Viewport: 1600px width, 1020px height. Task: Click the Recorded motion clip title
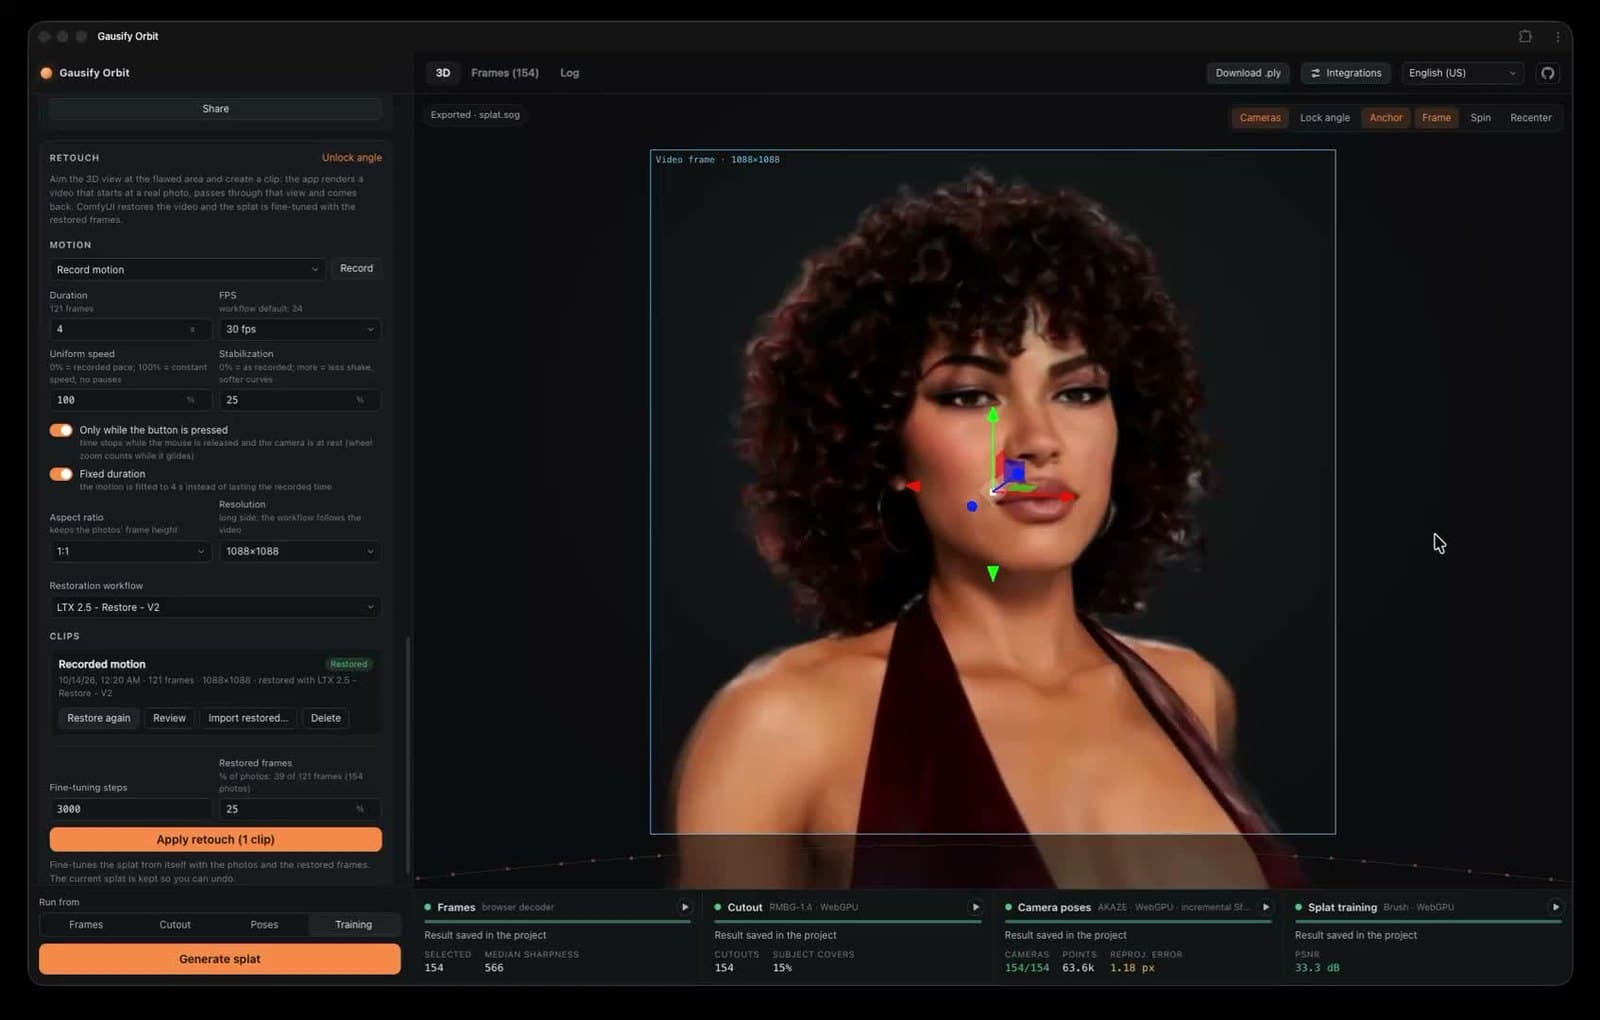[x=102, y=664]
